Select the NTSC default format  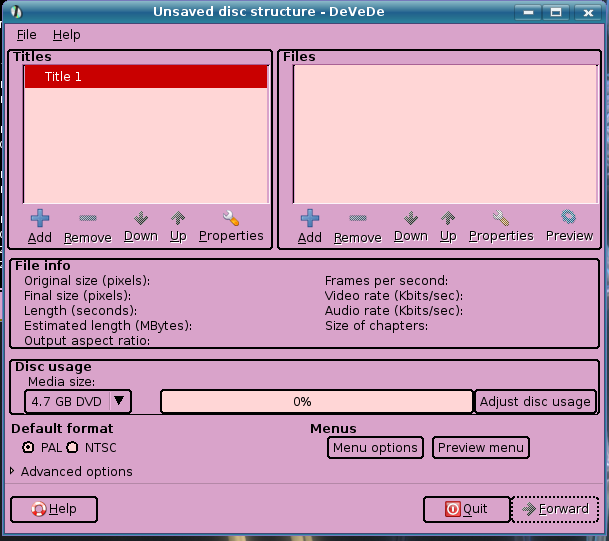click(72, 447)
